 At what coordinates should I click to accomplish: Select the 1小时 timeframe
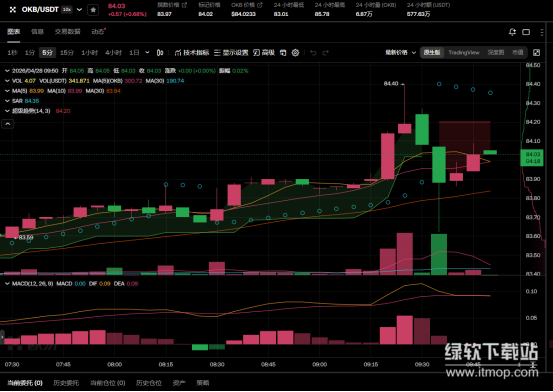click(x=90, y=53)
